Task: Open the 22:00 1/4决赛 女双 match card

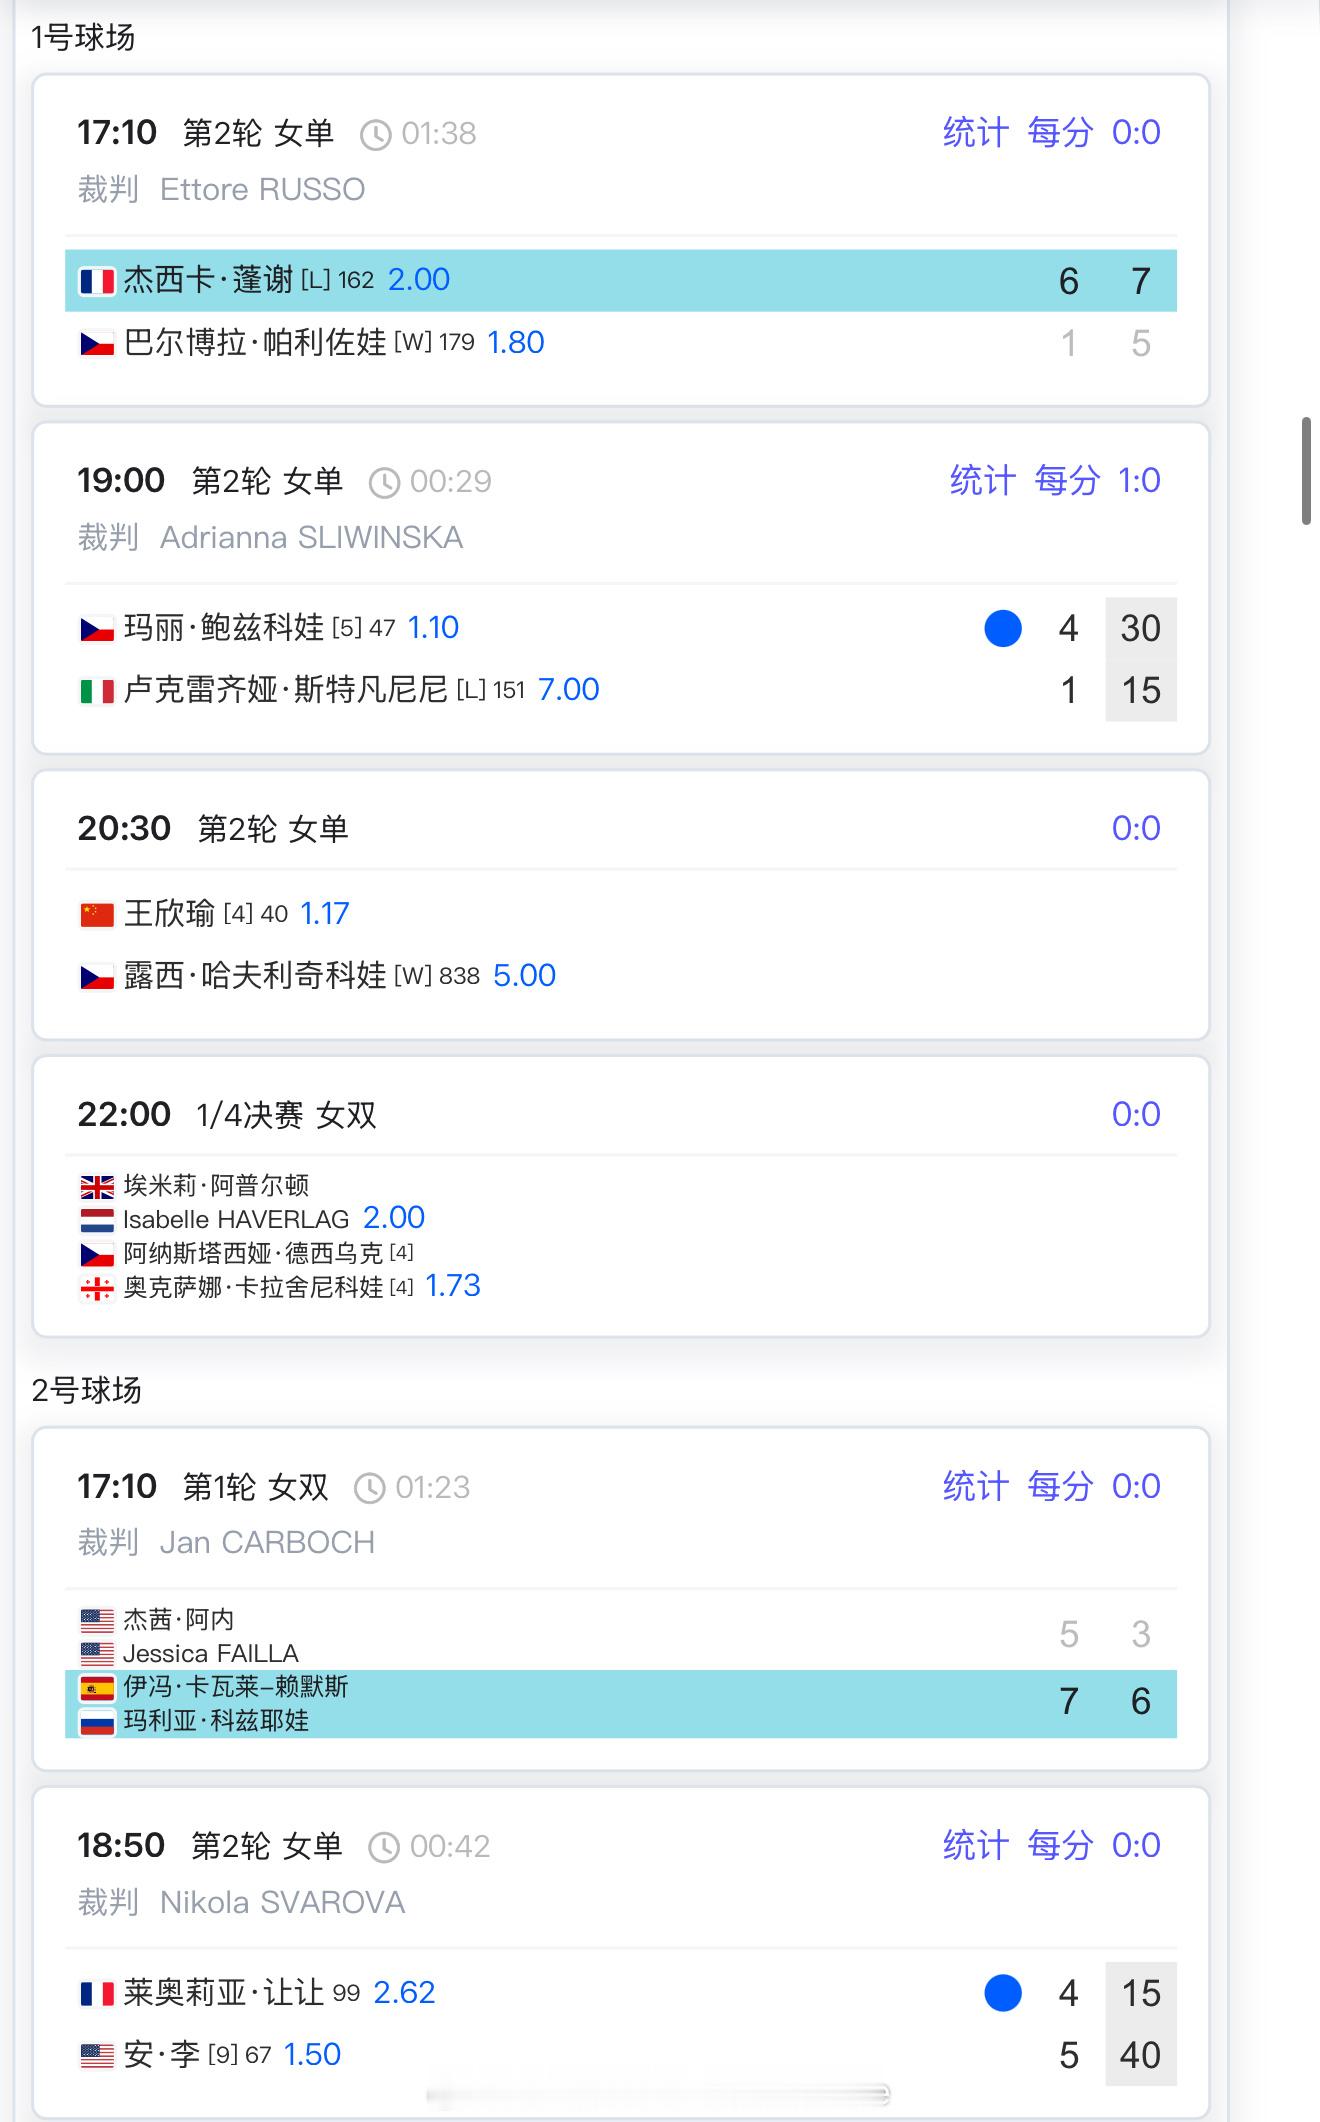Action: point(621,1196)
